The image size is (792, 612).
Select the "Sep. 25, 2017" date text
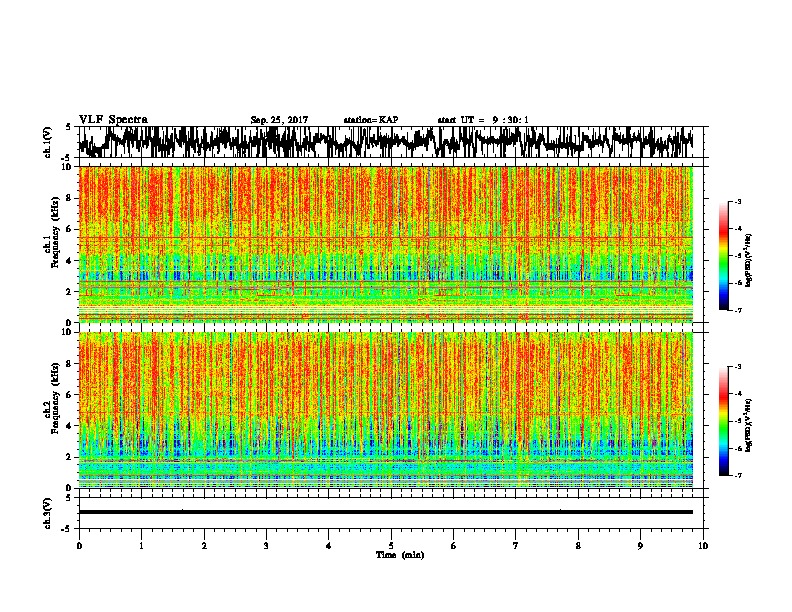(279, 120)
